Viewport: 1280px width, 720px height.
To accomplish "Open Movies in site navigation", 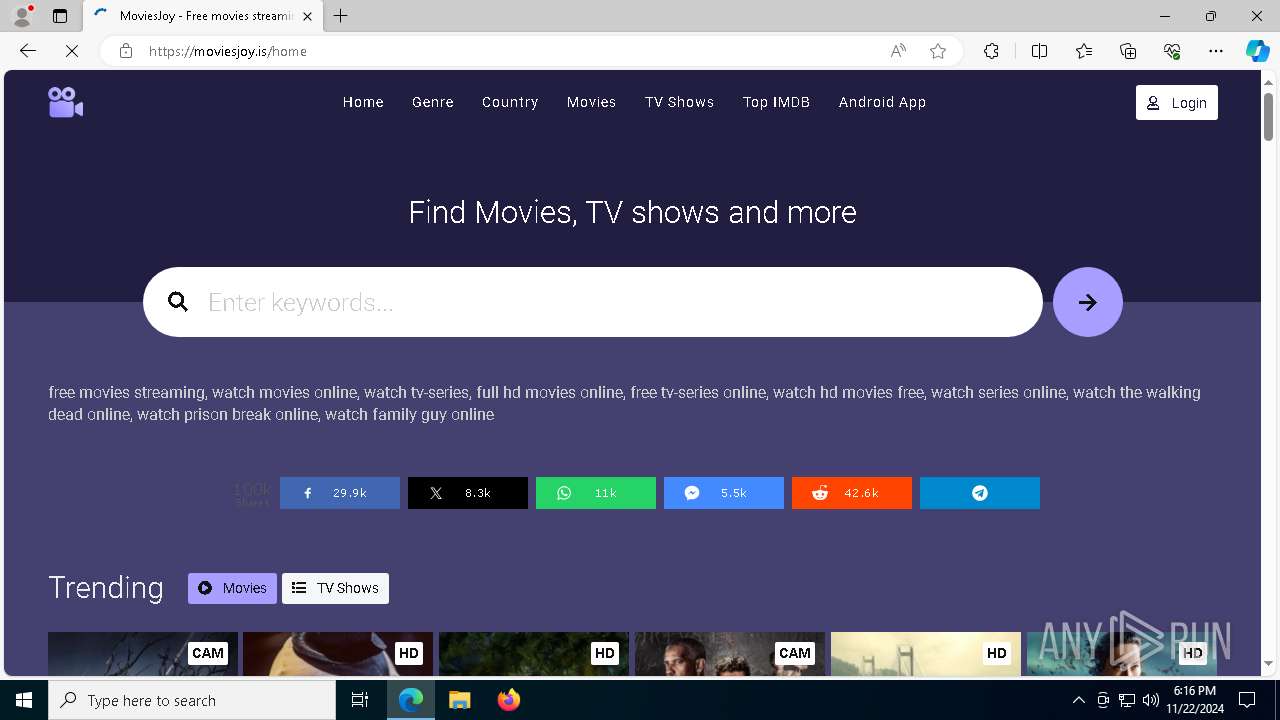I will 591,102.
